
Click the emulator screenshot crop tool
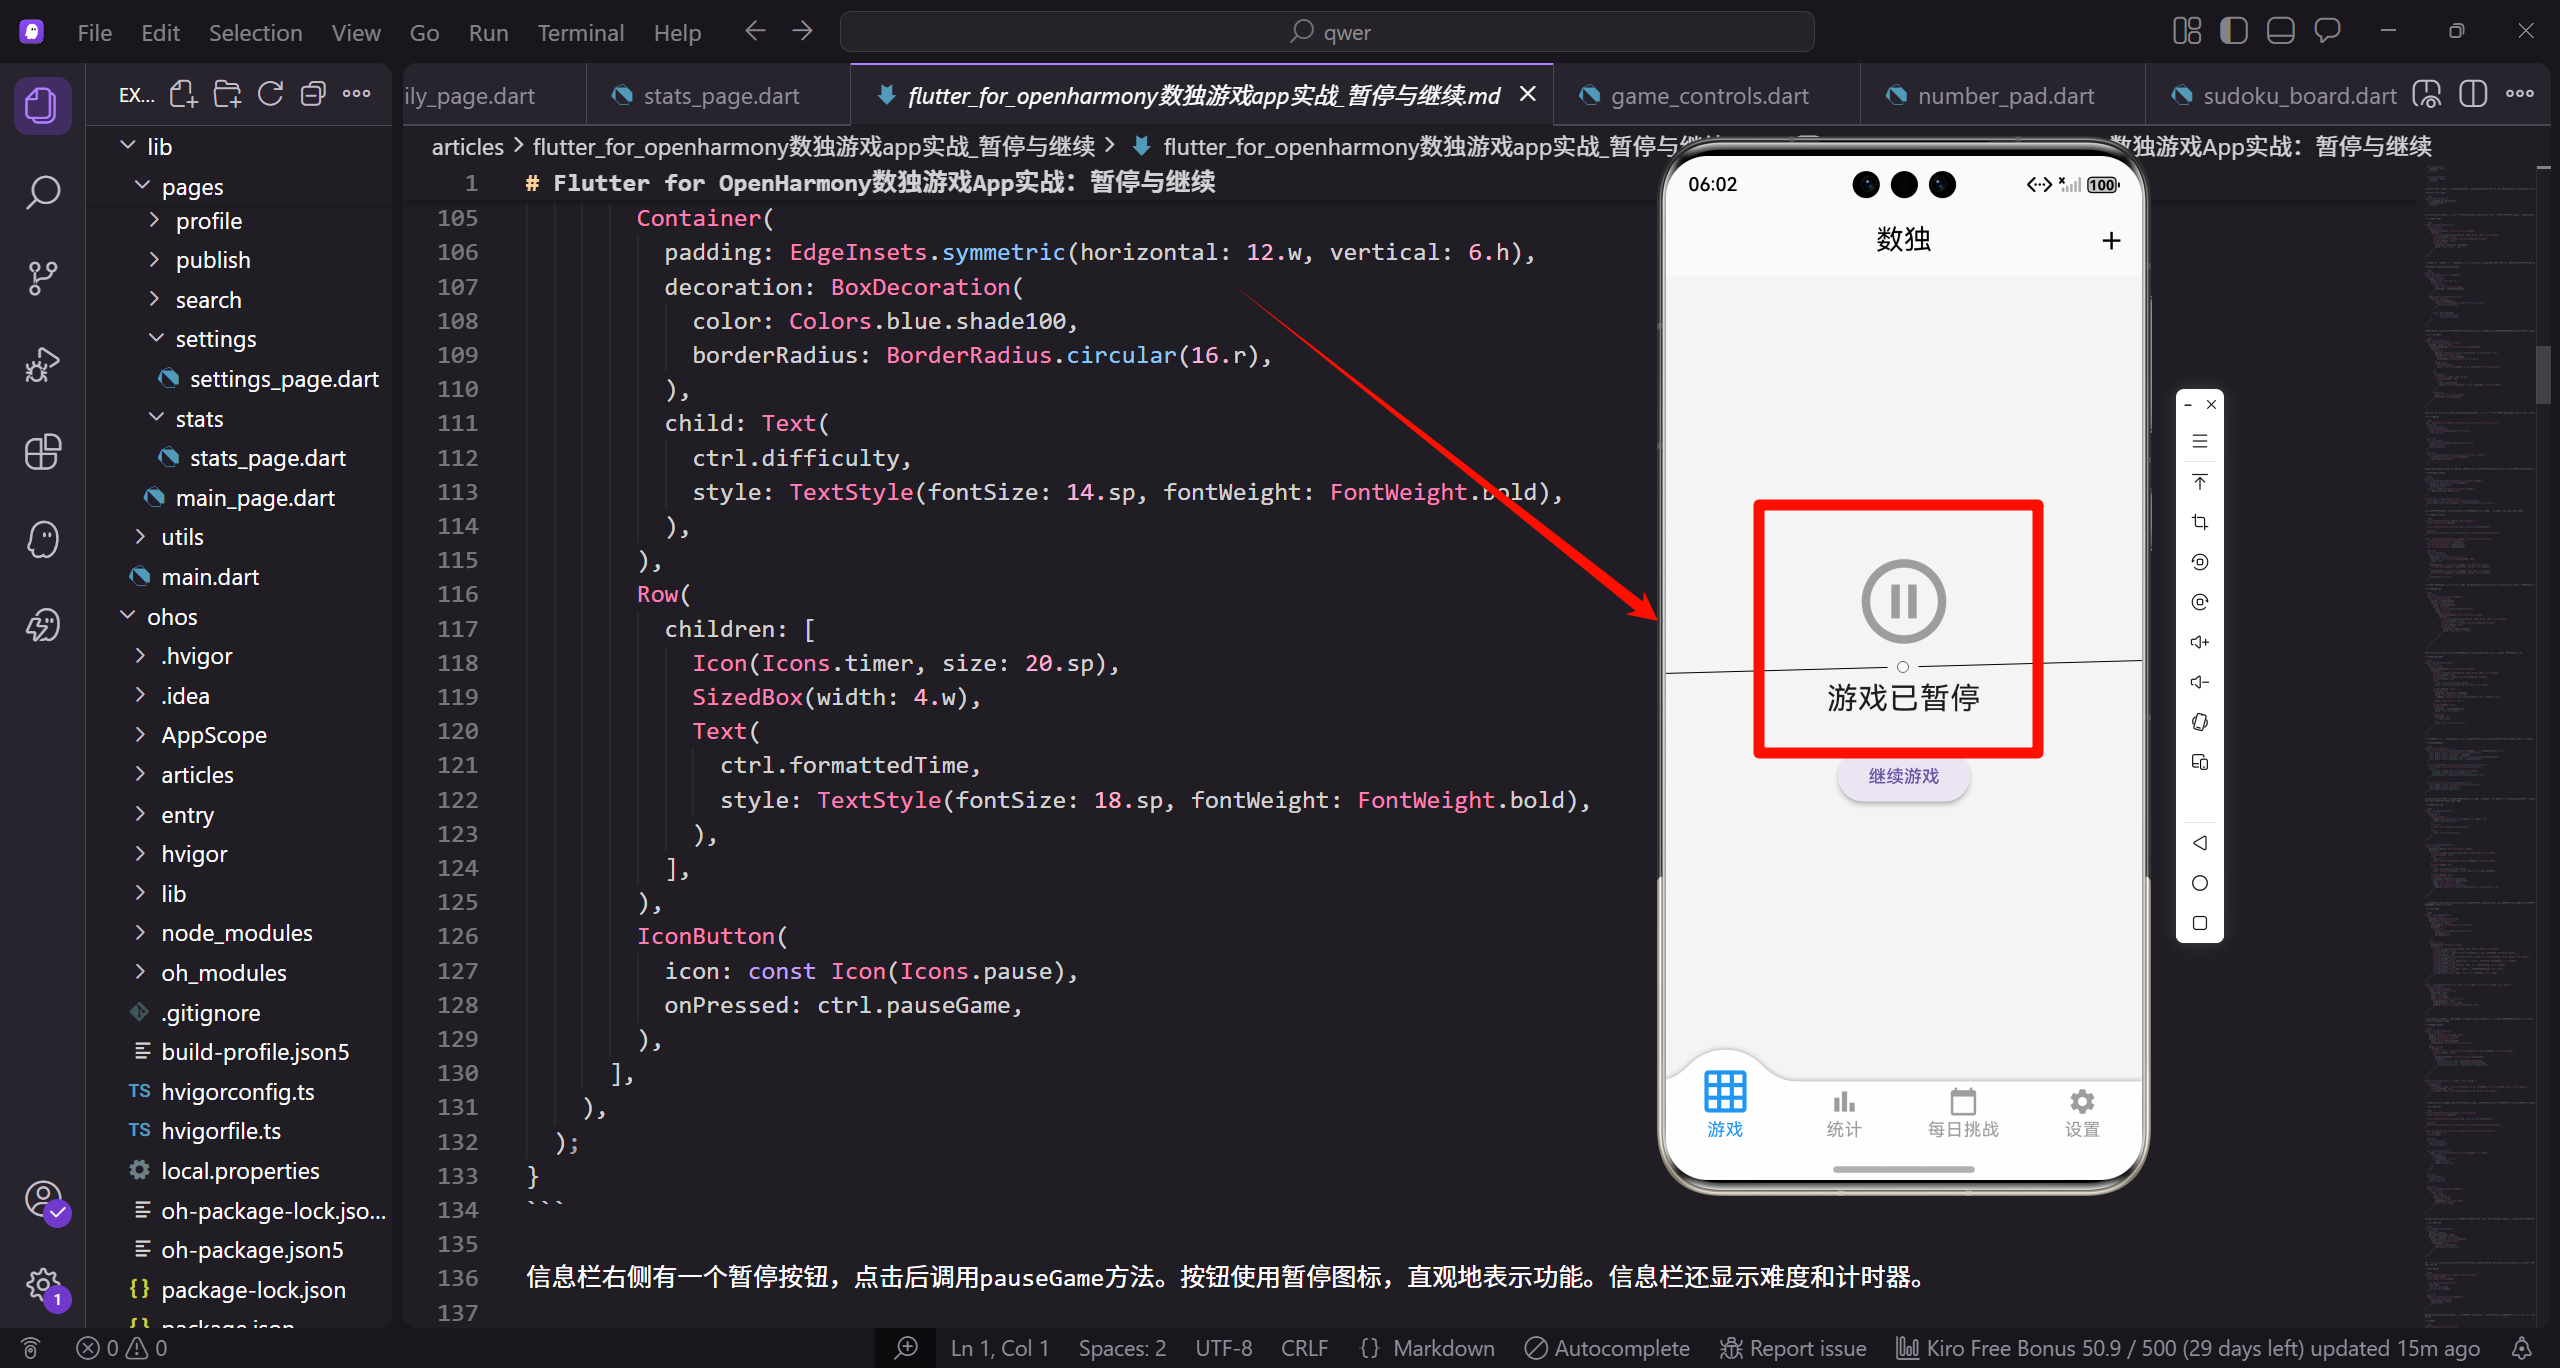pos(2200,522)
